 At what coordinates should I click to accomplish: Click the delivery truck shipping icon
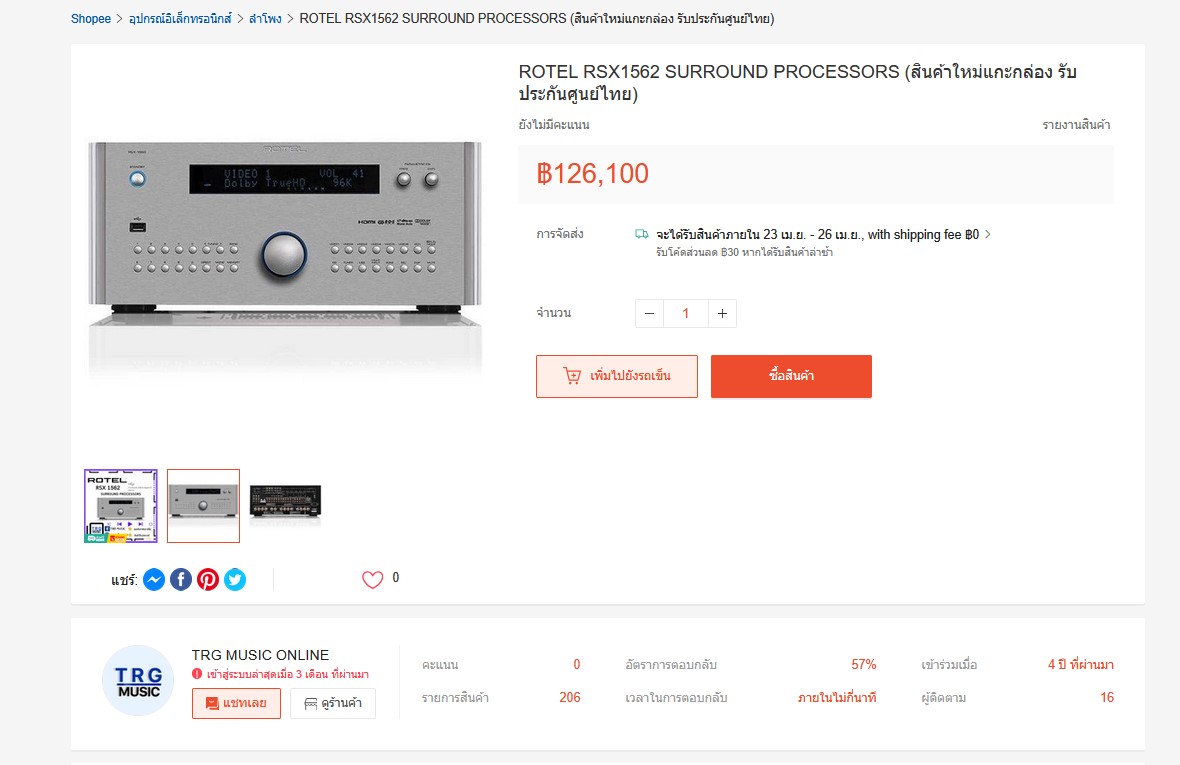pos(642,234)
